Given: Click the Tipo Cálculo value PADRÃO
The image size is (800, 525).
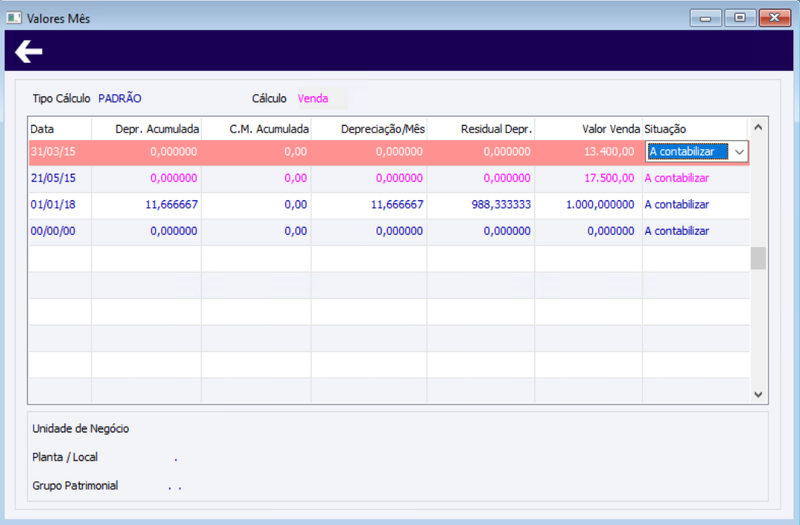Looking at the screenshot, I should (x=120, y=98).
